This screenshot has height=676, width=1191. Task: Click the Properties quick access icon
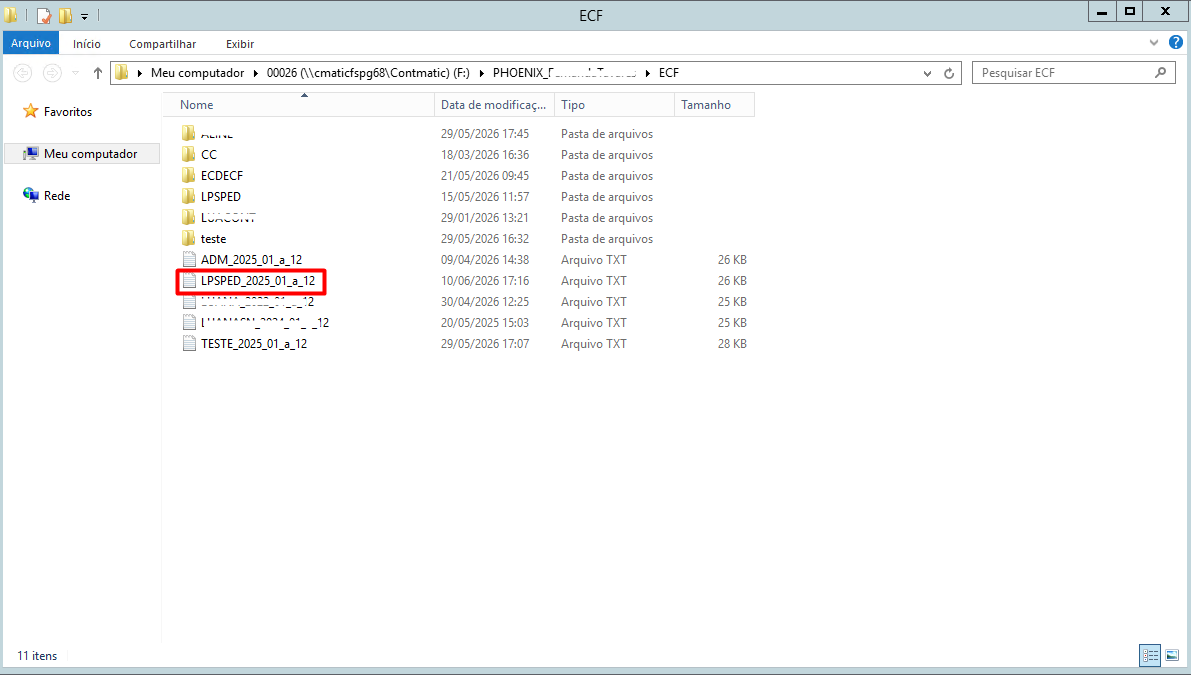pos(44,15)
